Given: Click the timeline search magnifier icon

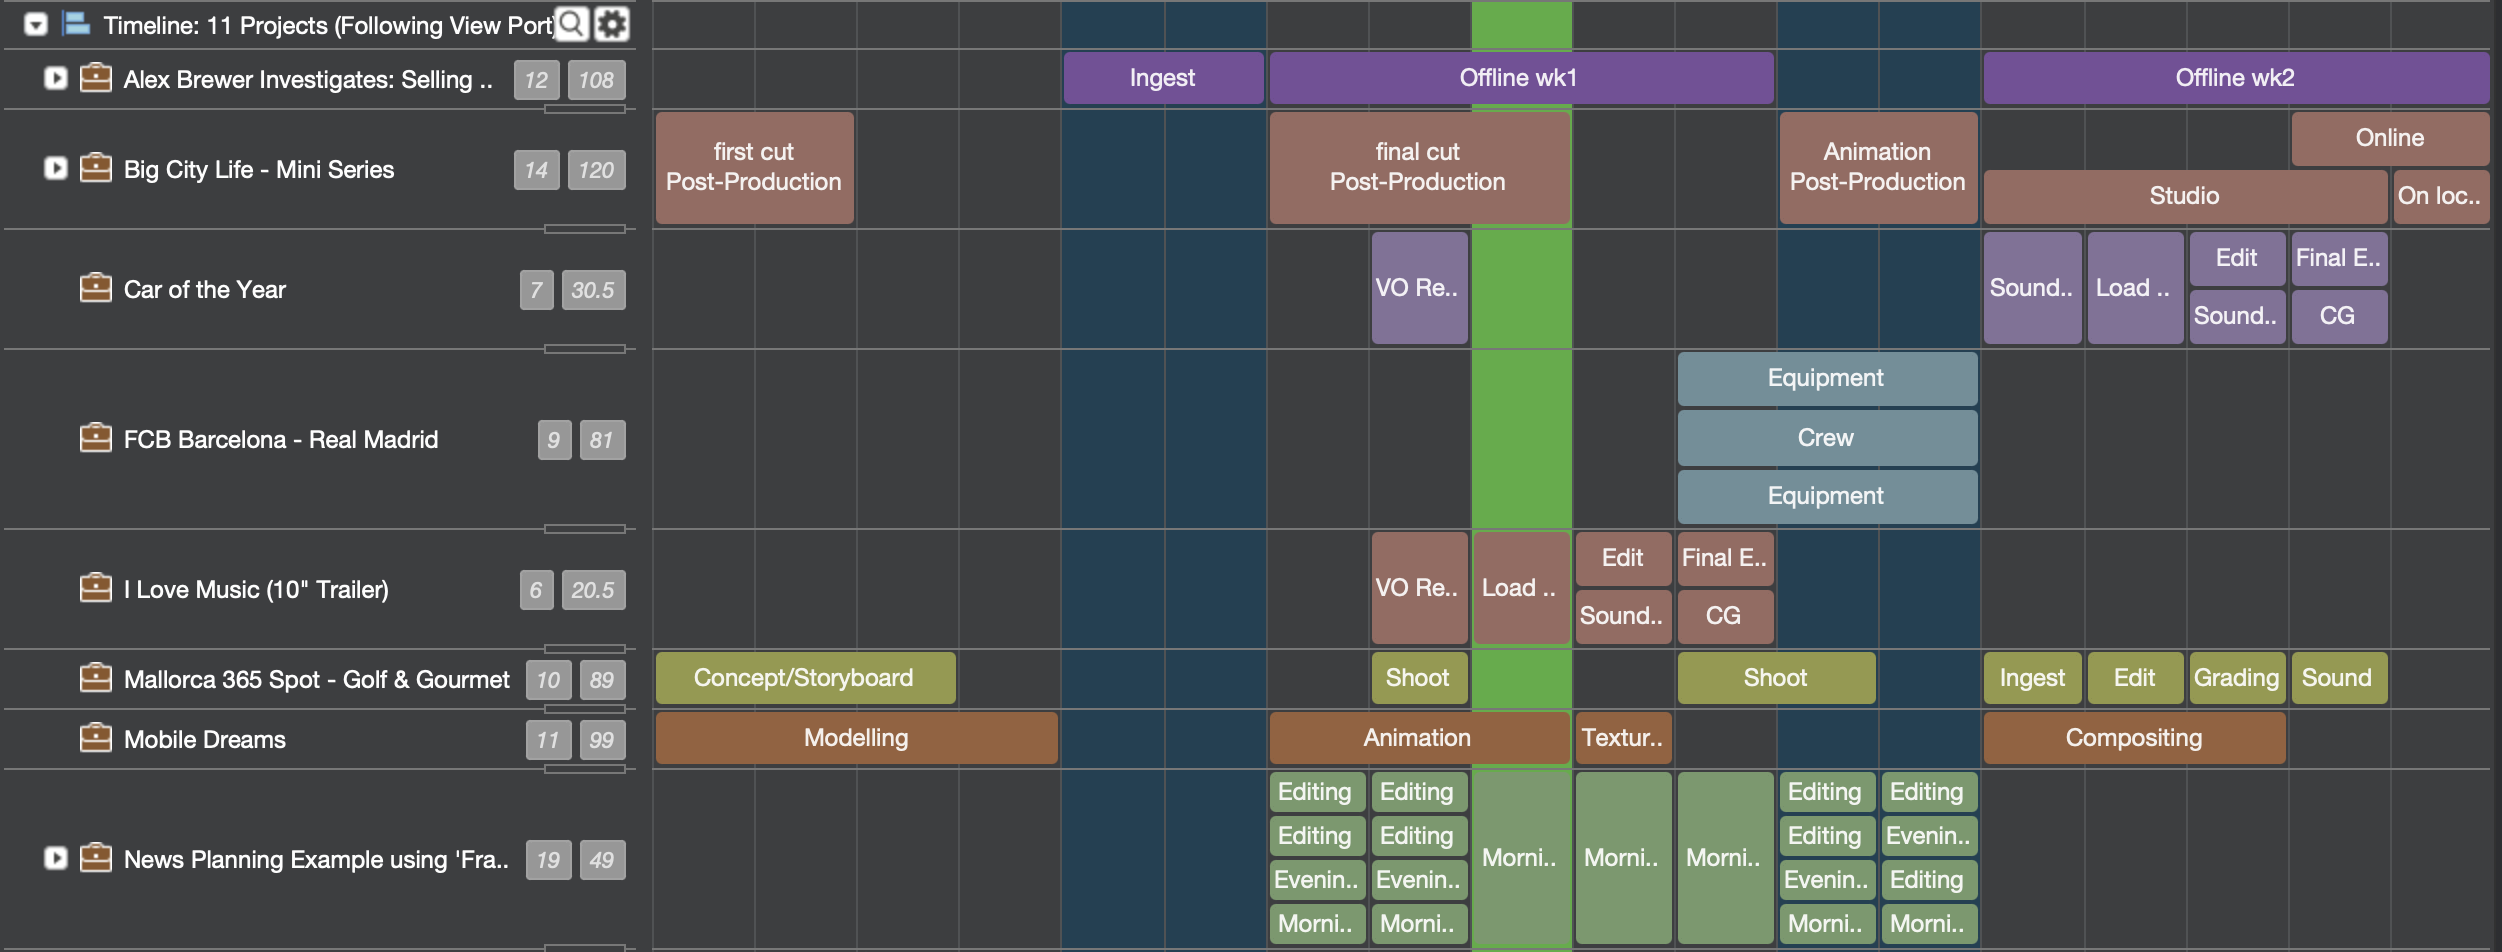Looking at the screenshot, I should pyautogui.click(x=571, y=24).
